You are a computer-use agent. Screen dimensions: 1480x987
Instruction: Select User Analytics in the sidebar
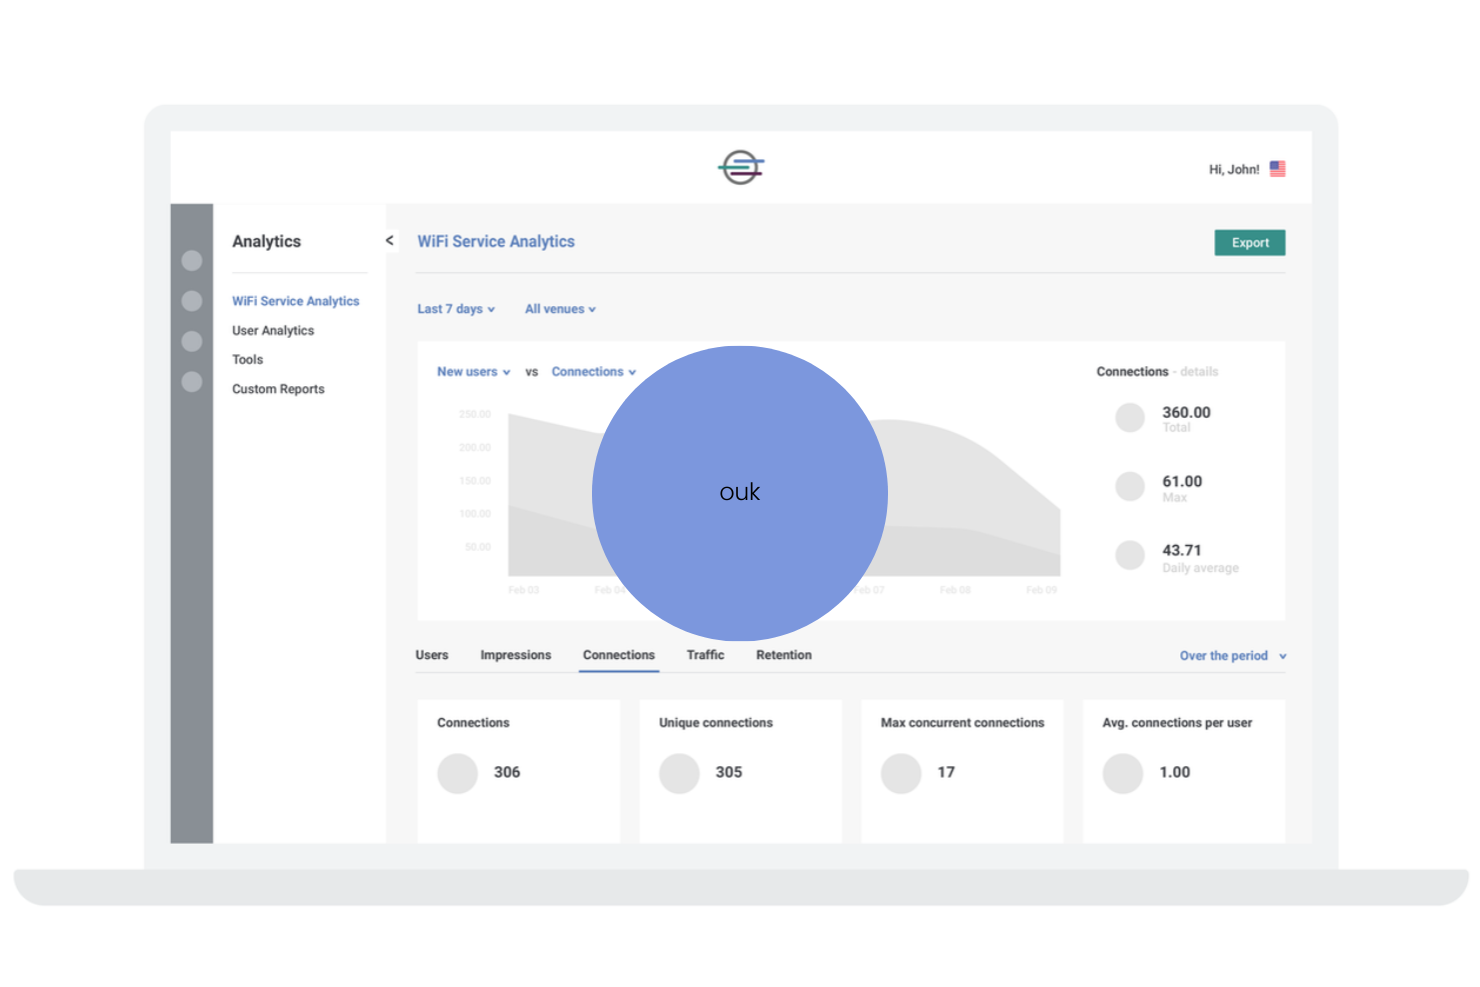(272, 330)
